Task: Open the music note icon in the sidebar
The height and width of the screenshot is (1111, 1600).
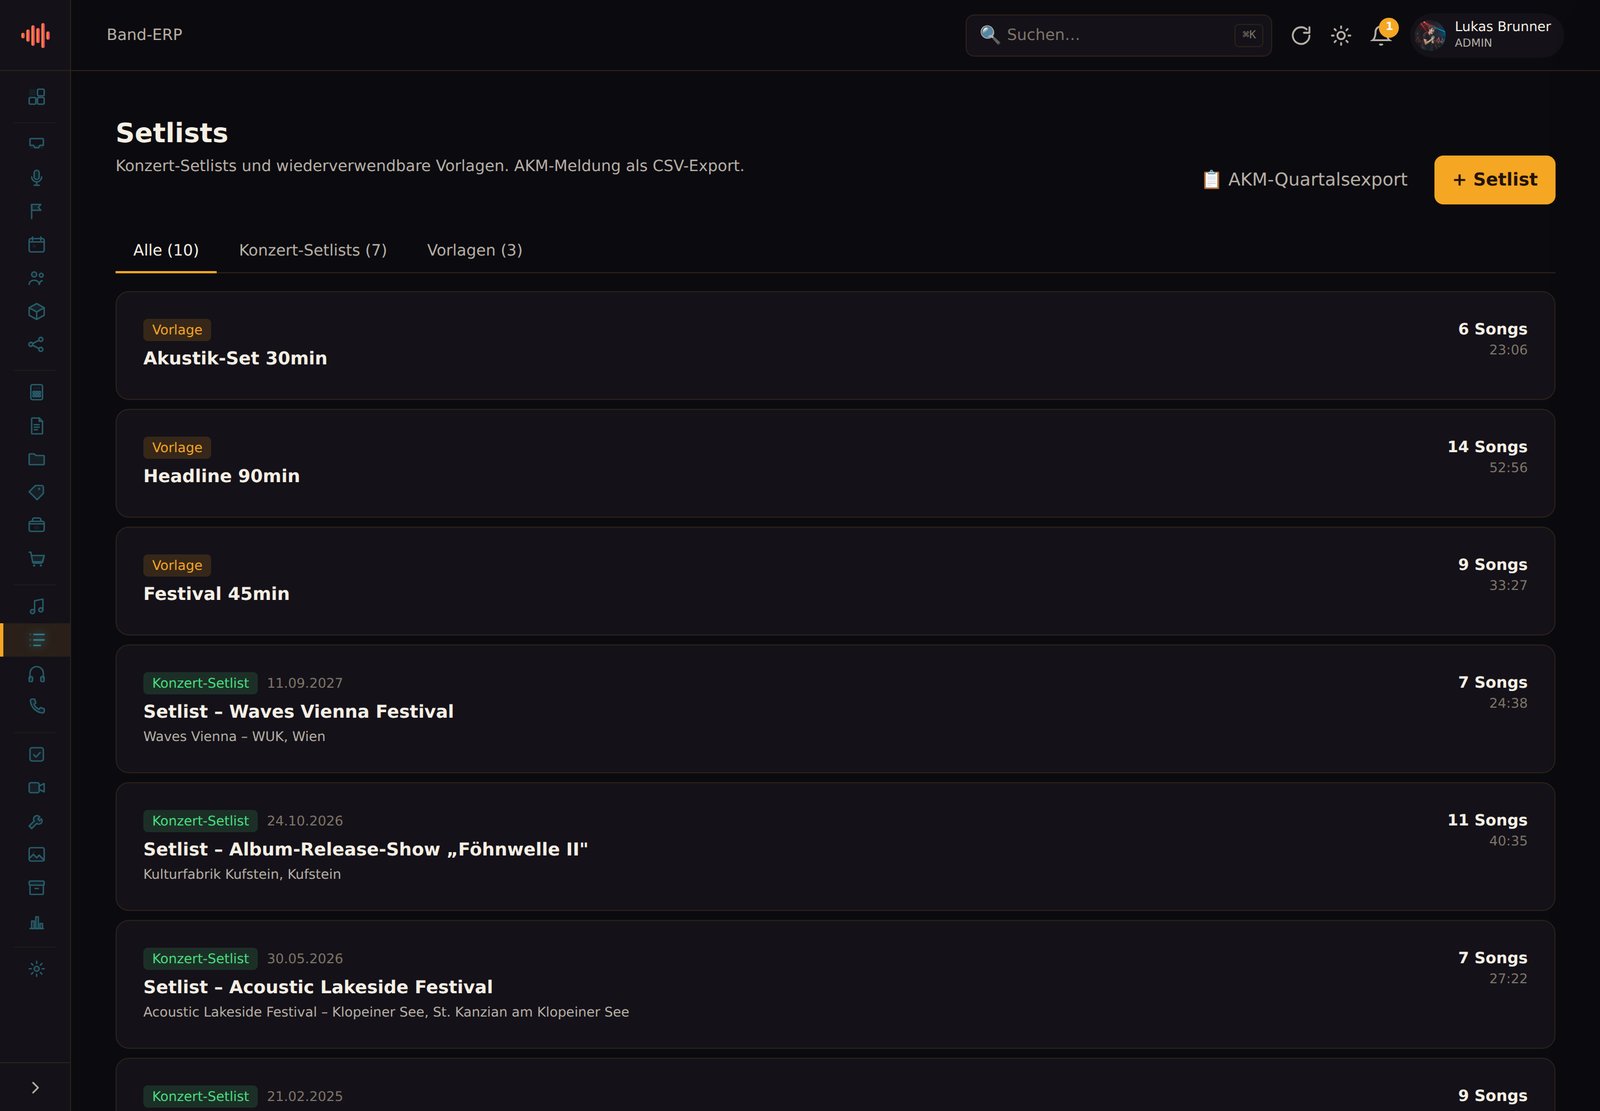Action: [x=36, y=606]
